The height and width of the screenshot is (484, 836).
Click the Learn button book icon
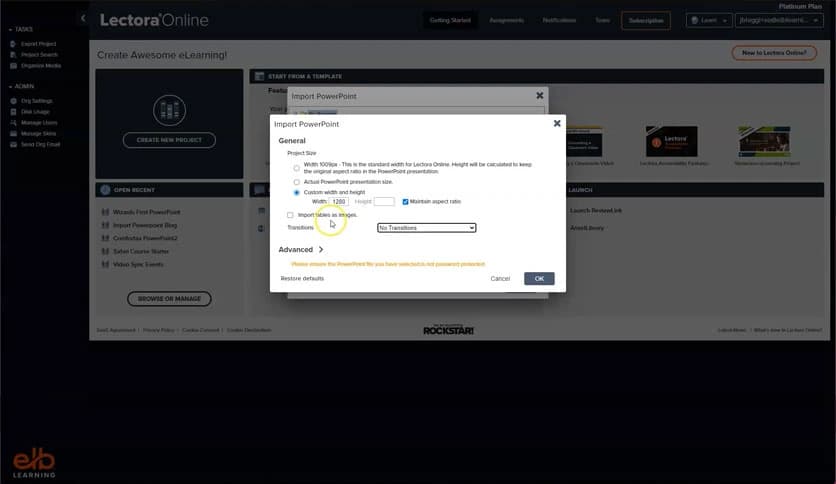tap(695, 20)
